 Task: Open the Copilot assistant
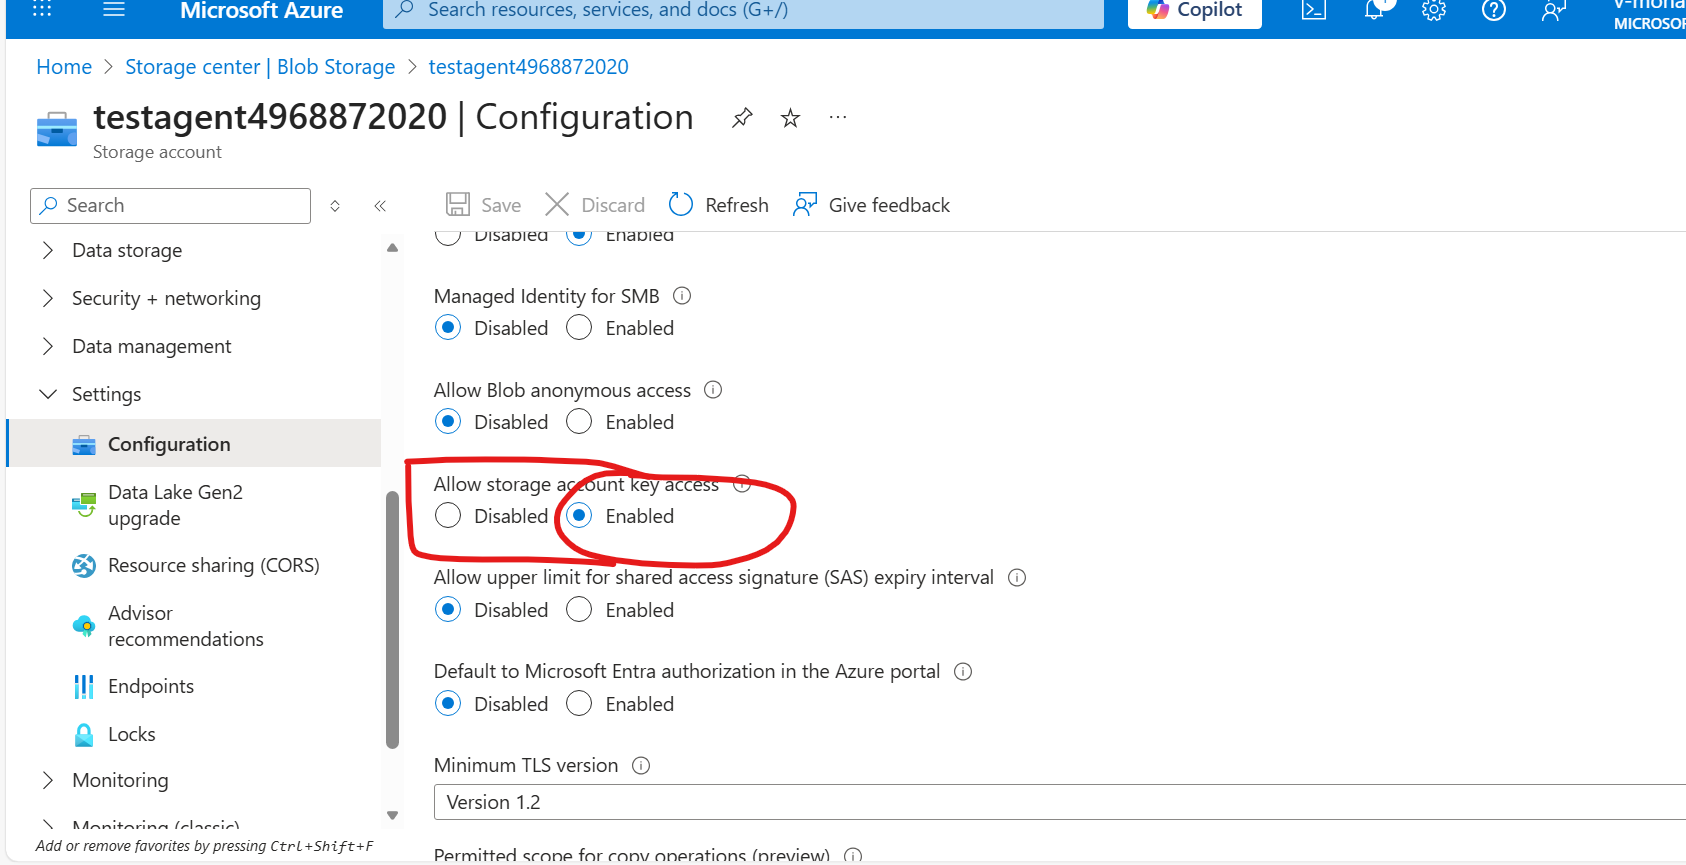pyautogui.click(x=1195, y=11)
